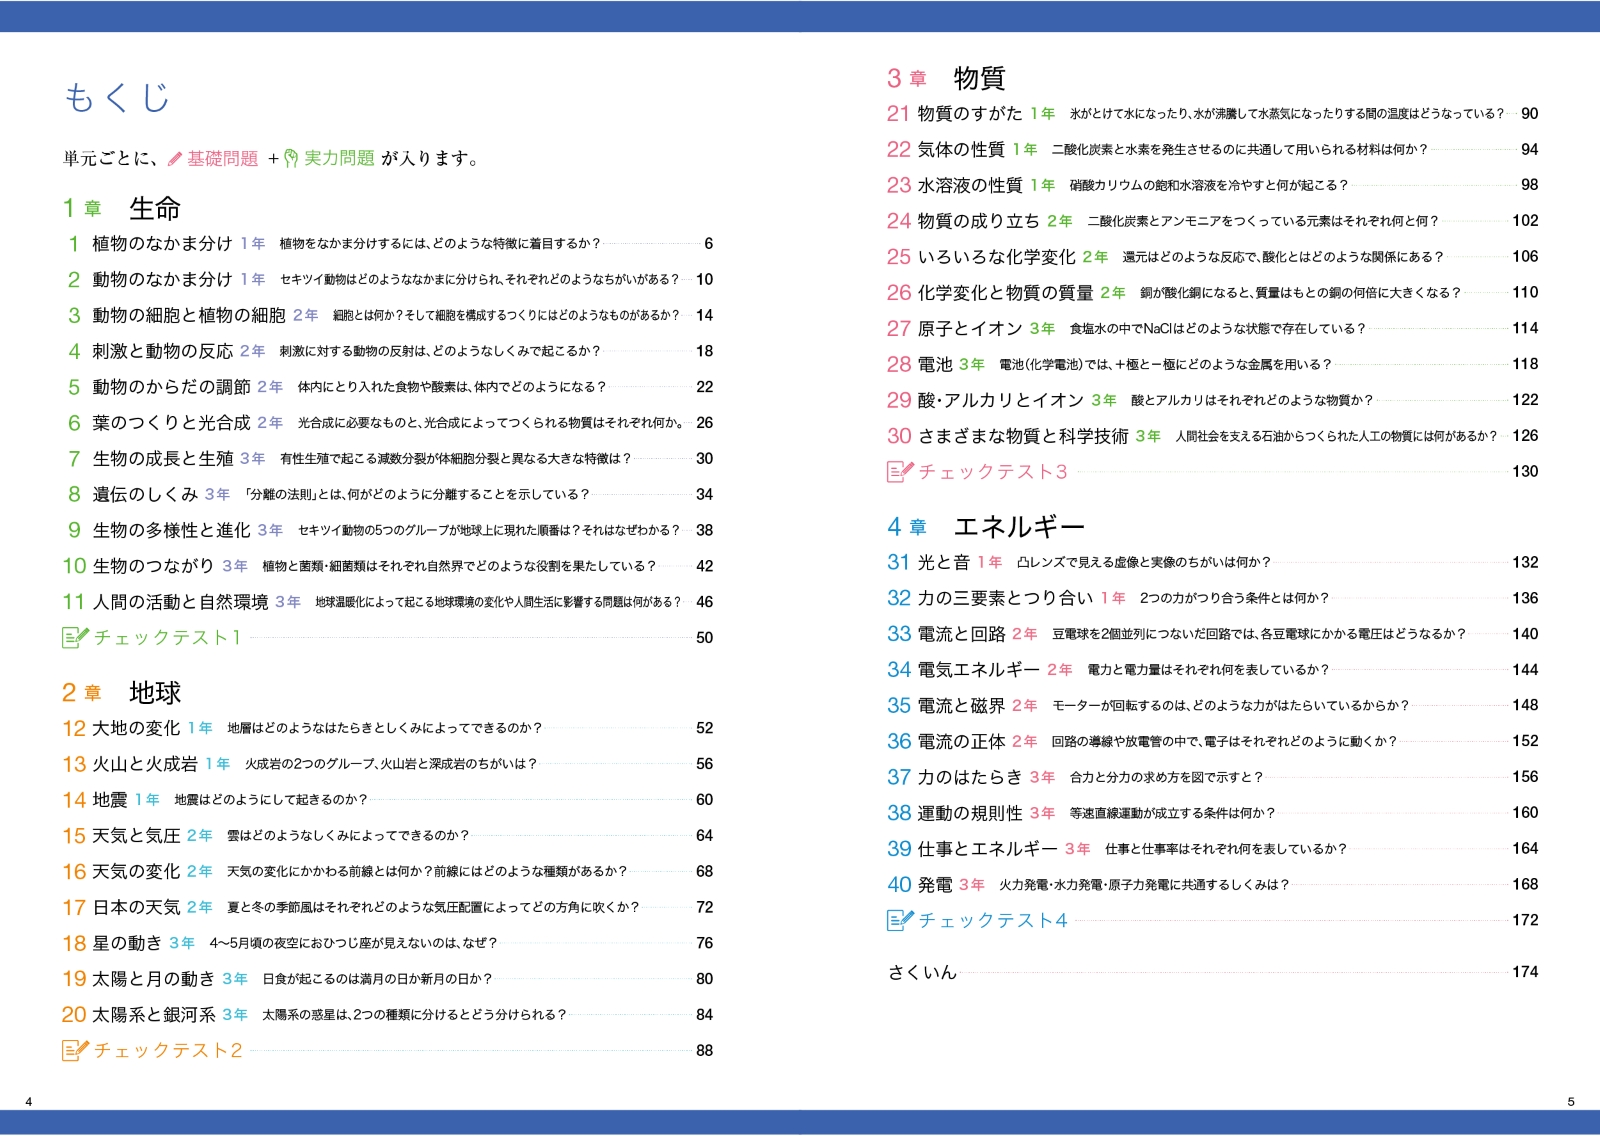Click the pencil icon beside 基礎問題
The height and width of the screenshot is (1136, 1600).
(175, 158)
